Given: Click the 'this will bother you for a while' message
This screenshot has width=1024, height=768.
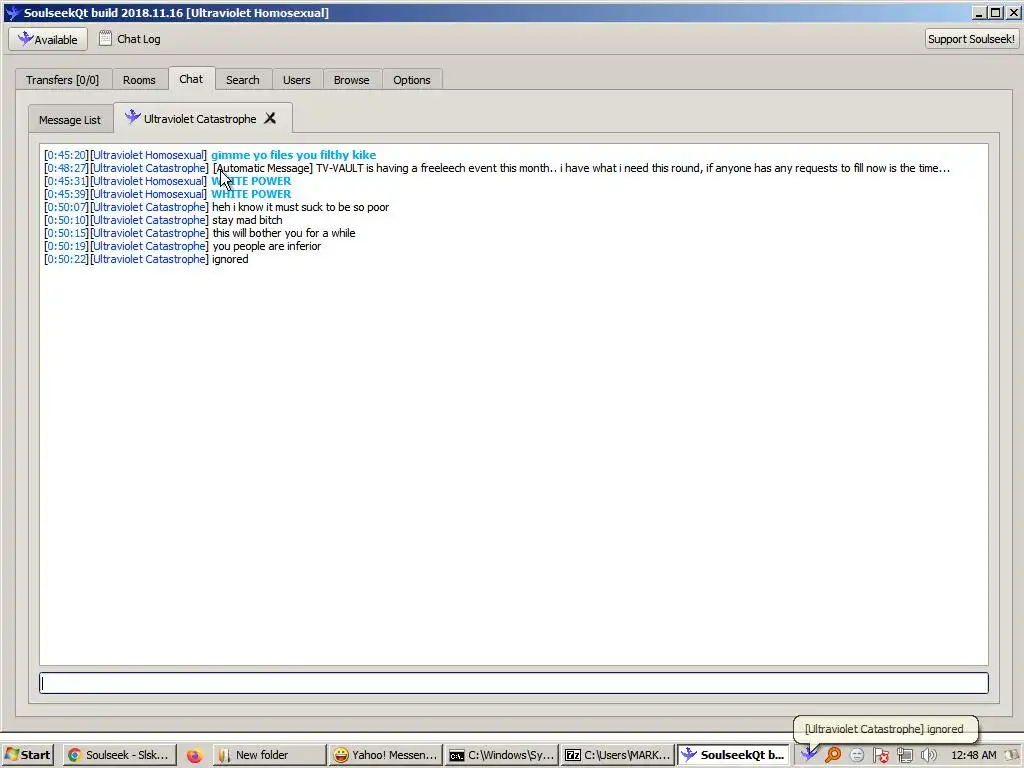Looking at the screenshot, I should pos(284,233).
